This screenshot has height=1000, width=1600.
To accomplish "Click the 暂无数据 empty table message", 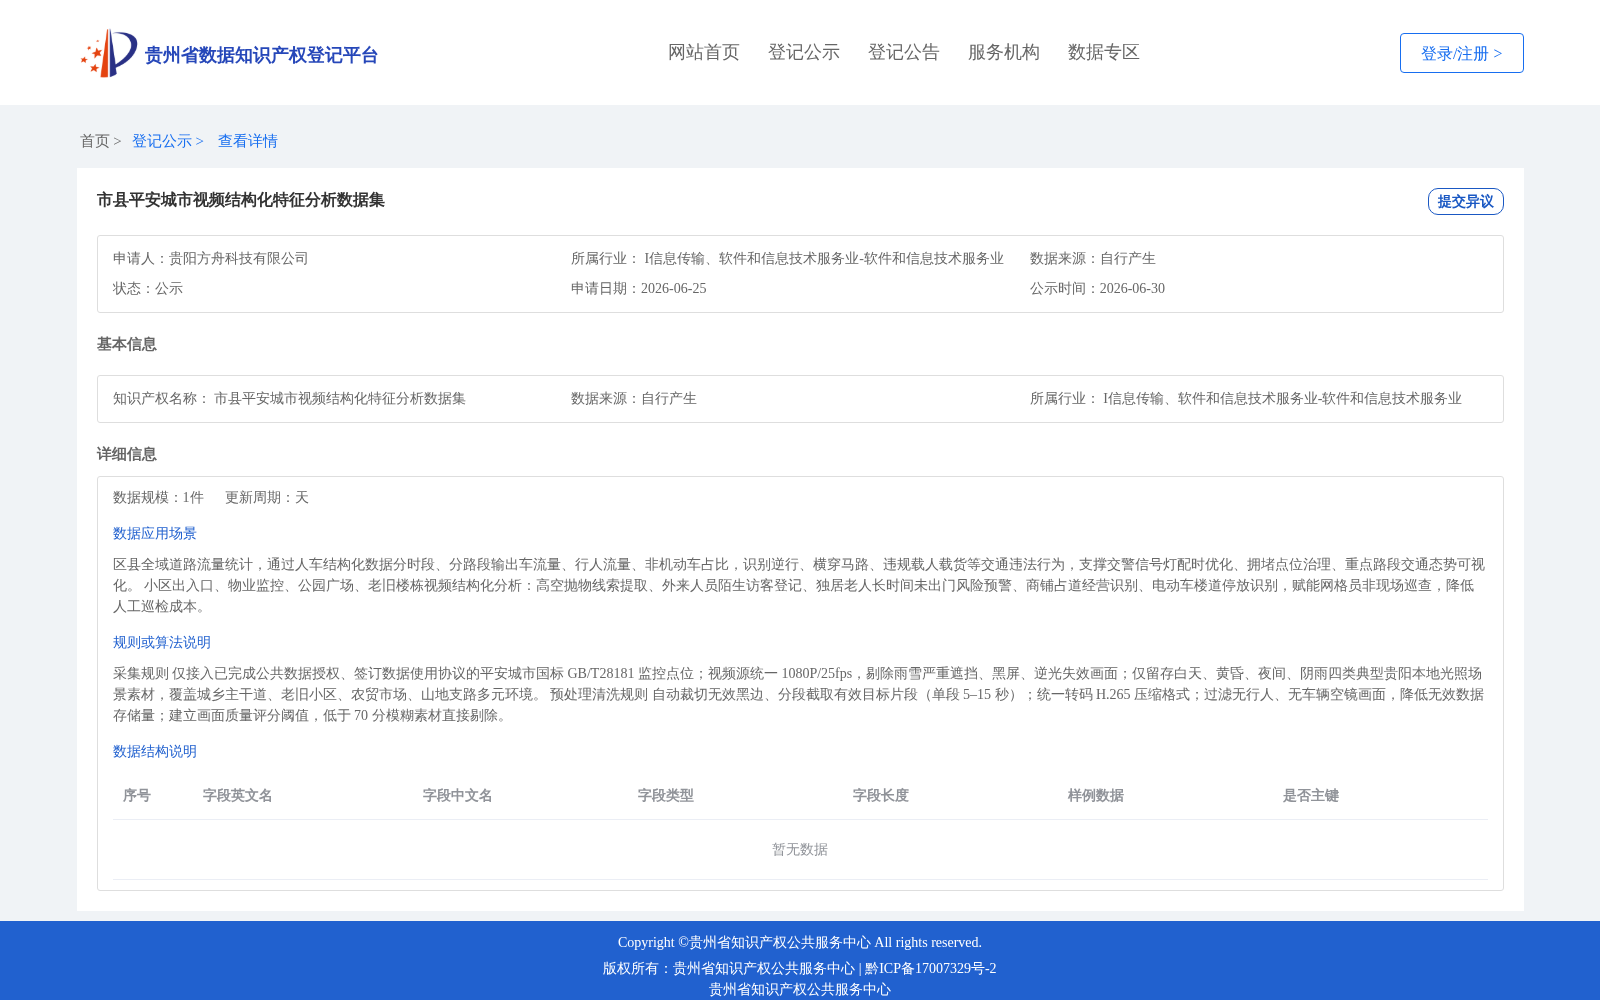I will coord(800,849).
